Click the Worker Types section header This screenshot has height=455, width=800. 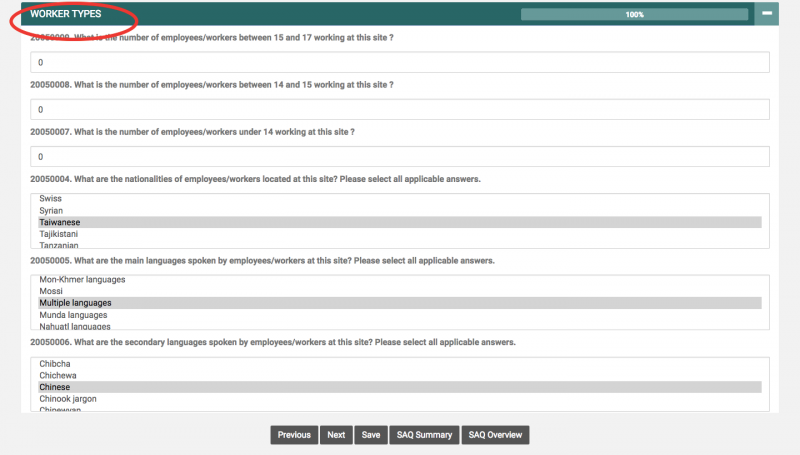point(66,15)
